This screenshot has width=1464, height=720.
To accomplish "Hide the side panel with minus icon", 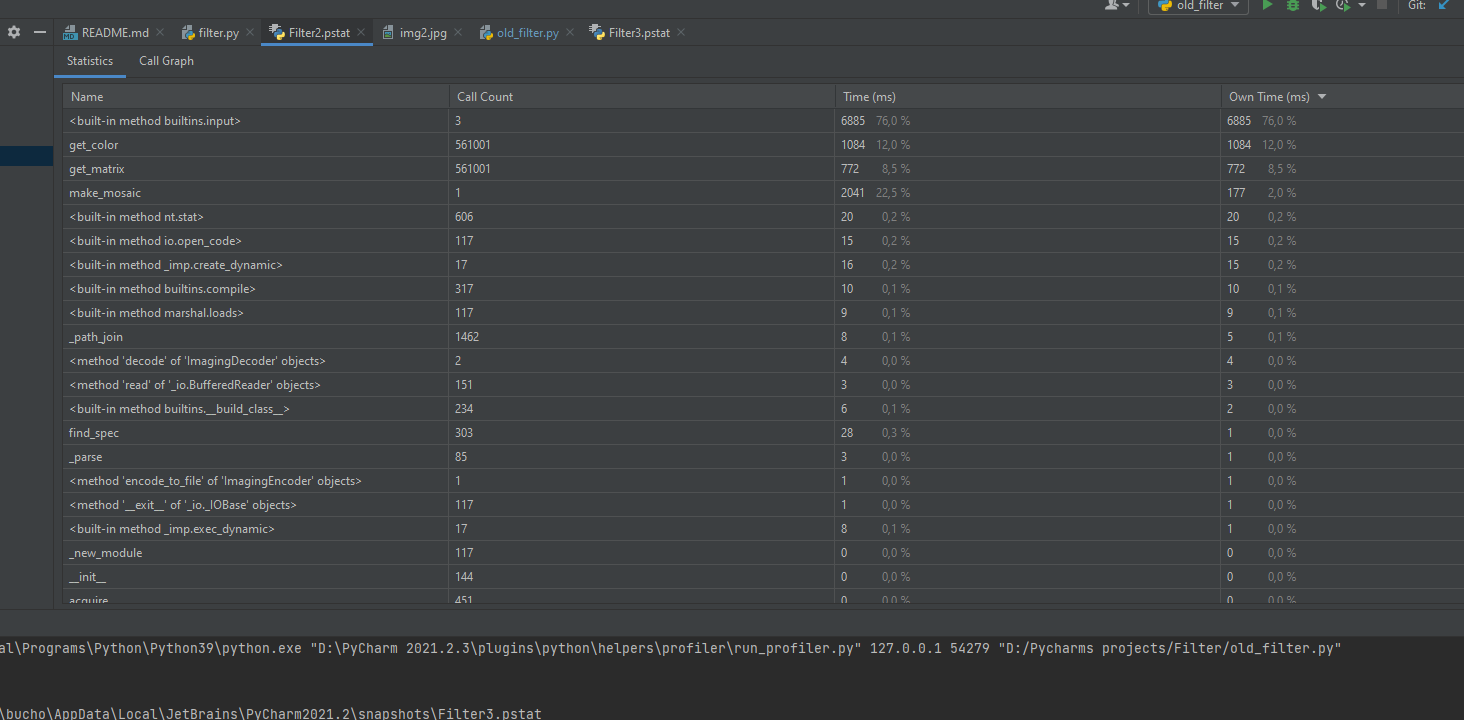I will tap(40, 32).
